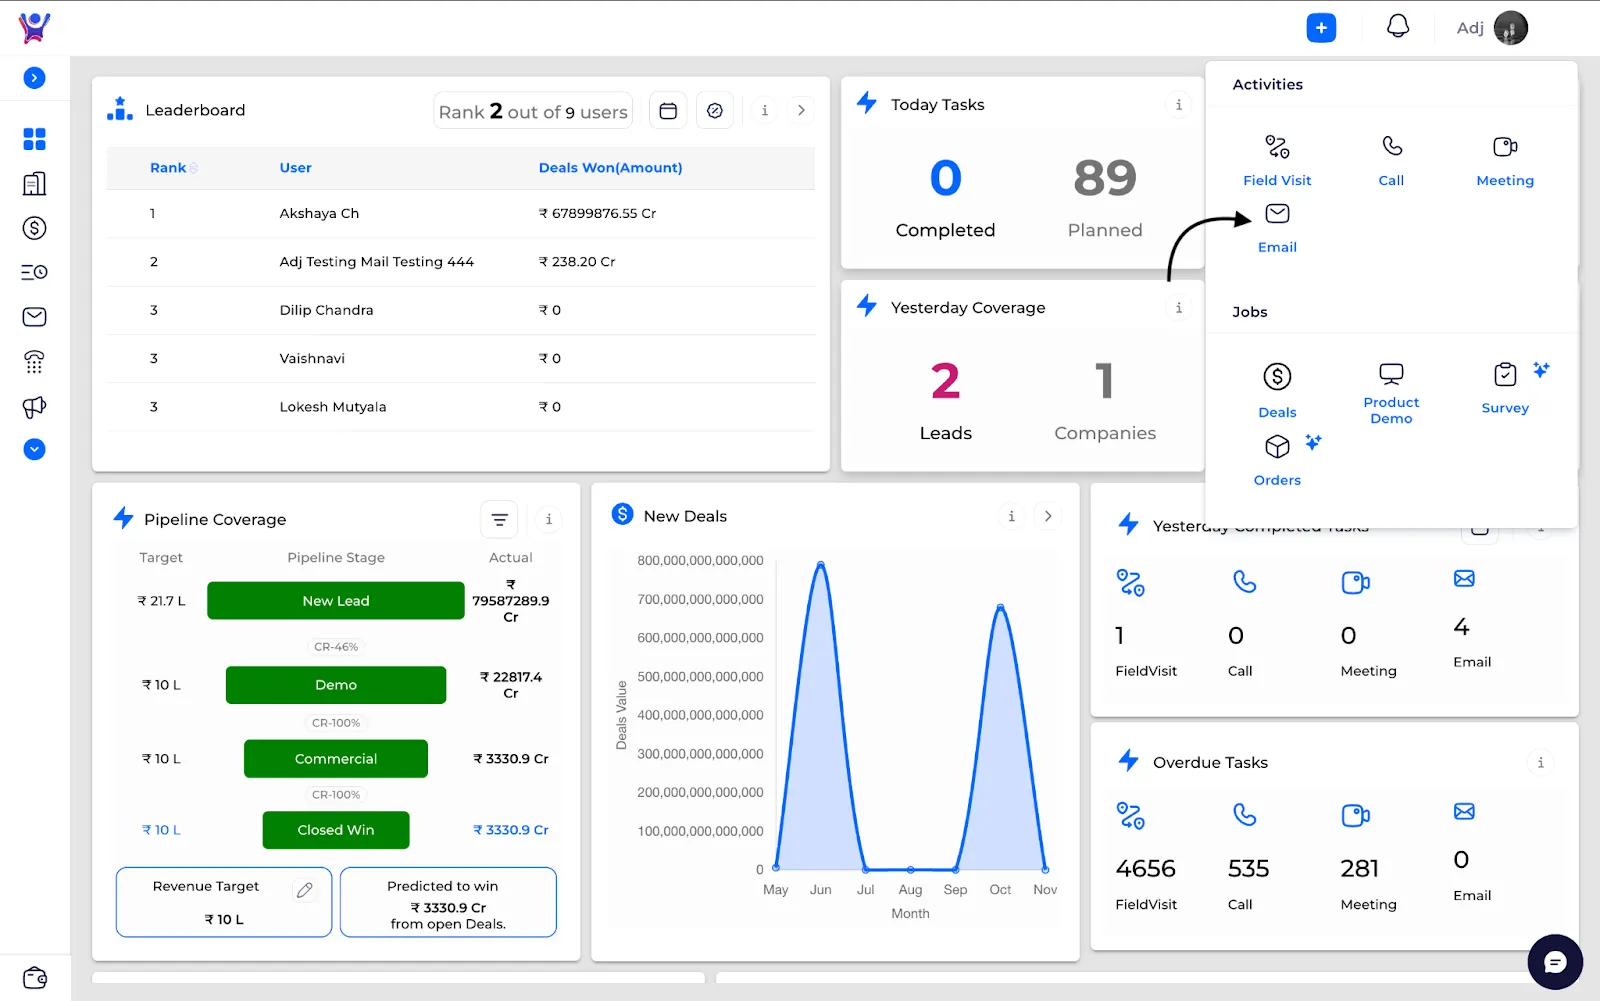1600x1001 pixels.
Task: Click the User column header
Action: (295, 168)
